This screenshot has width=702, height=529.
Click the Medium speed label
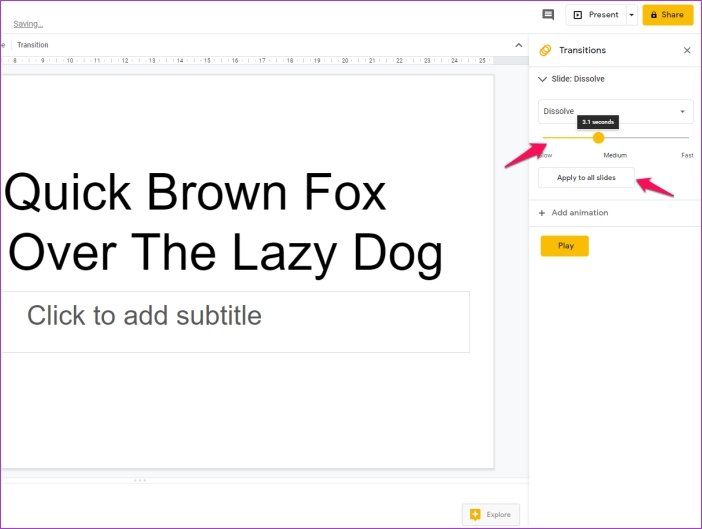[615, 155]
